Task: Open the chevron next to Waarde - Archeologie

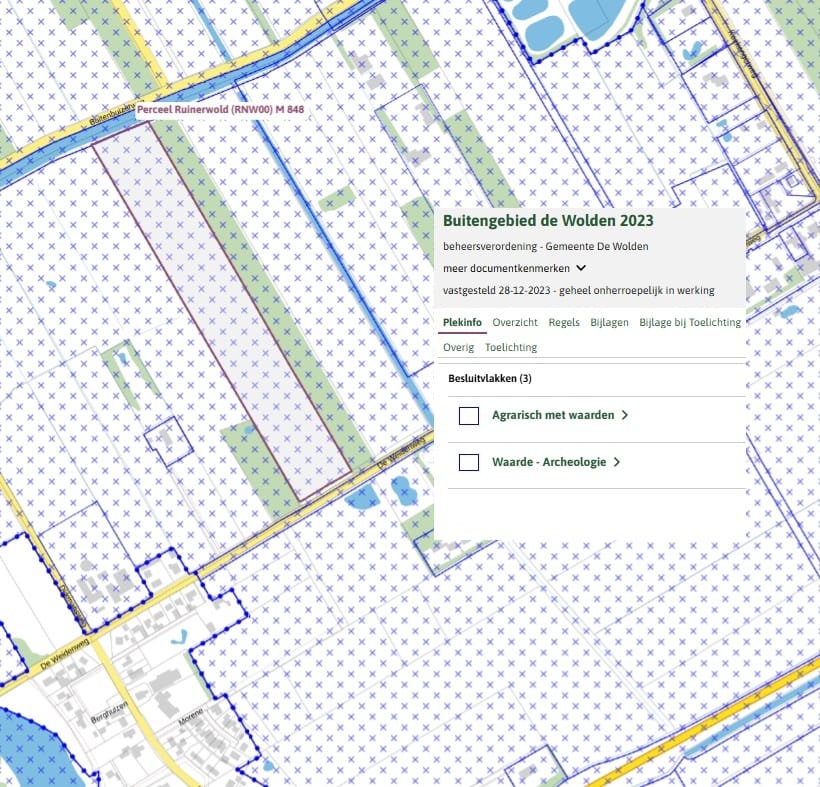Action: [617, 462]
